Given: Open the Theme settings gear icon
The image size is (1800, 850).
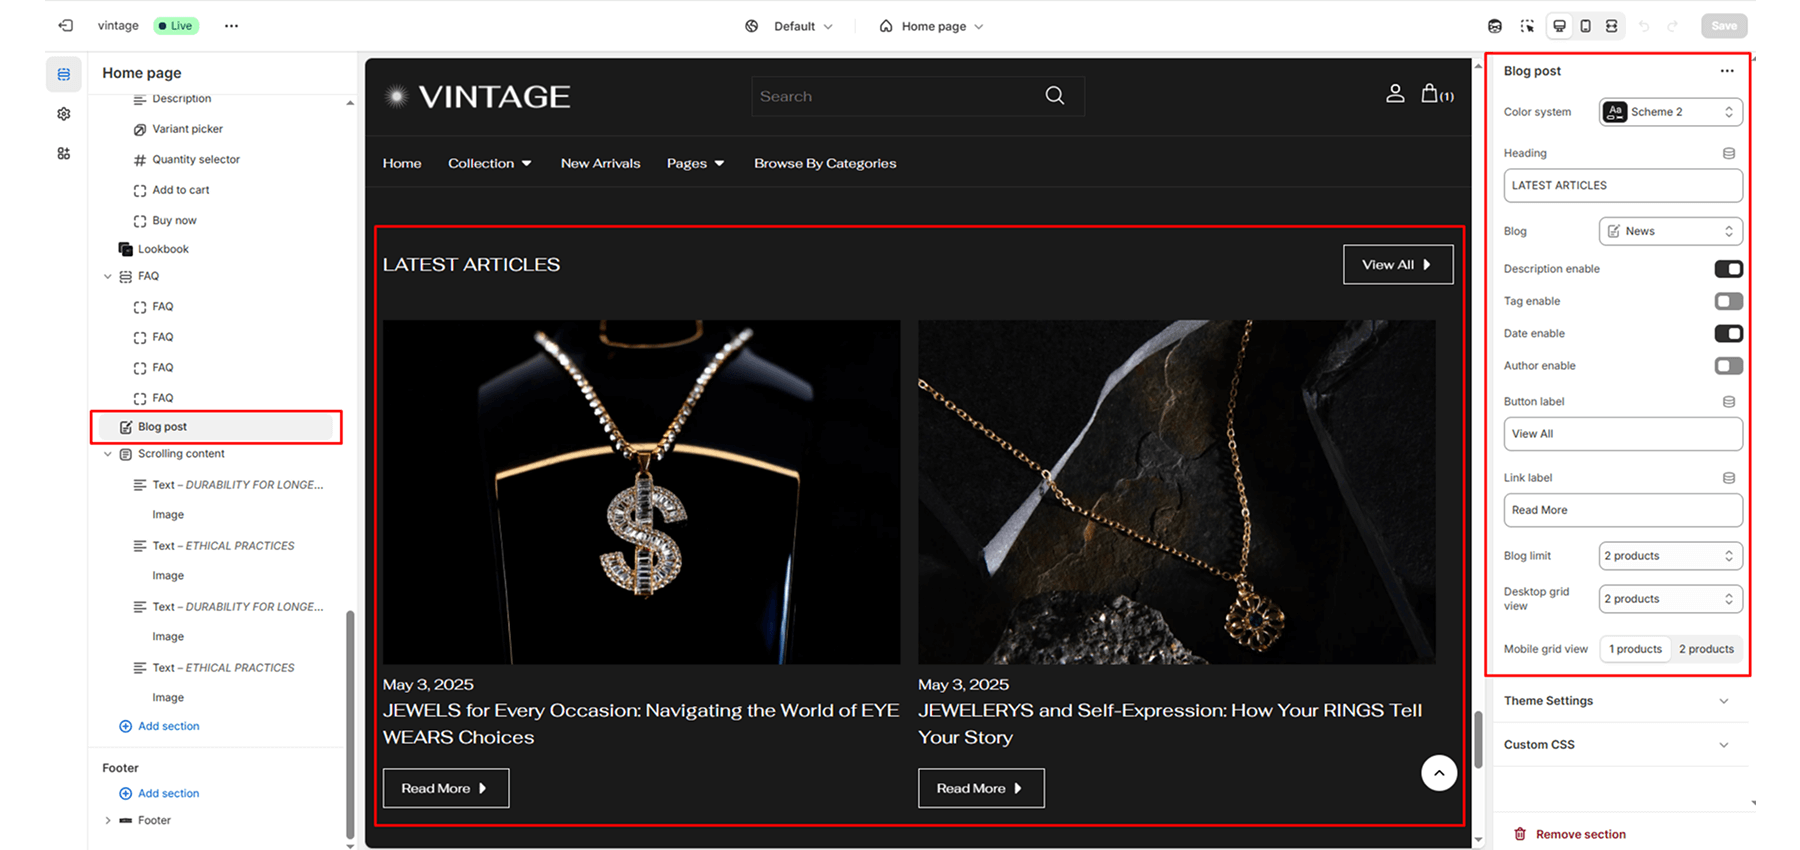Looking at the screenshot, I should tap(64, 114).
